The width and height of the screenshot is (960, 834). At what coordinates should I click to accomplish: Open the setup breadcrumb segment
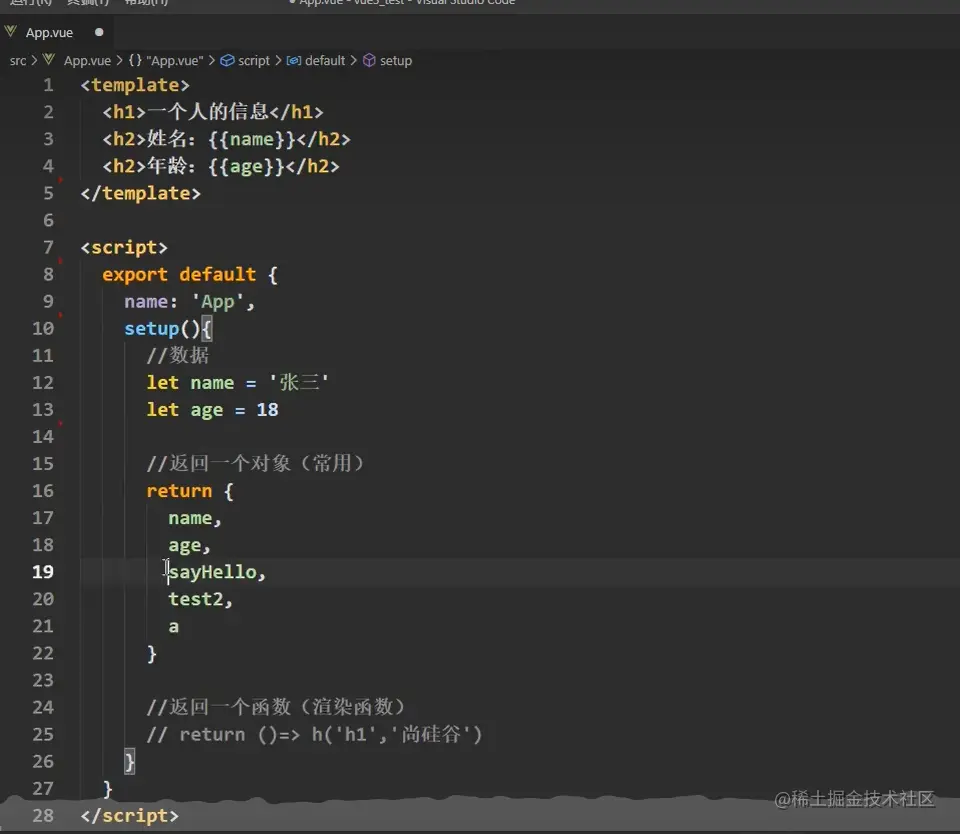pyautogui.click(x=396, y=61)
